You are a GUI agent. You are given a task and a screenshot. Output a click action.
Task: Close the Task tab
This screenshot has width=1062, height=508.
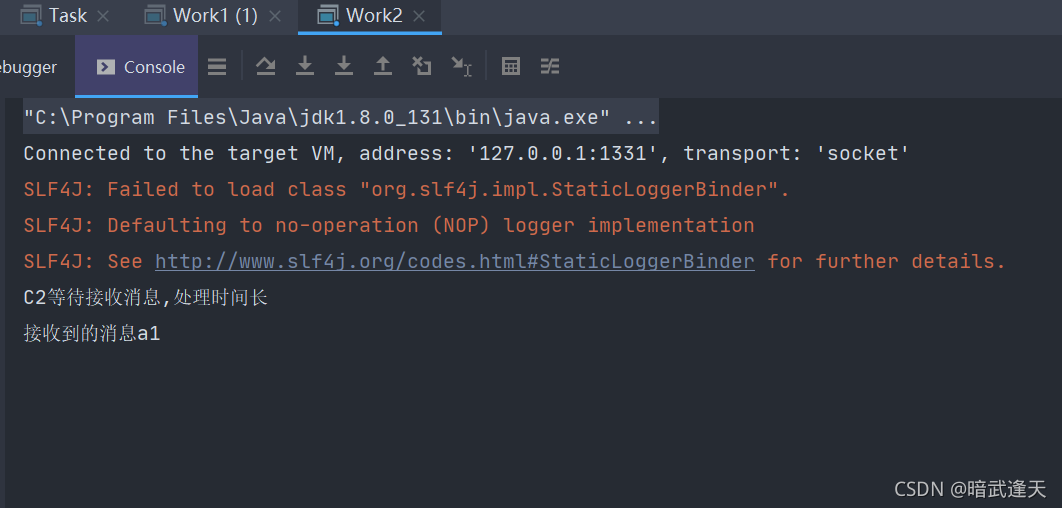tap(103, 16)
